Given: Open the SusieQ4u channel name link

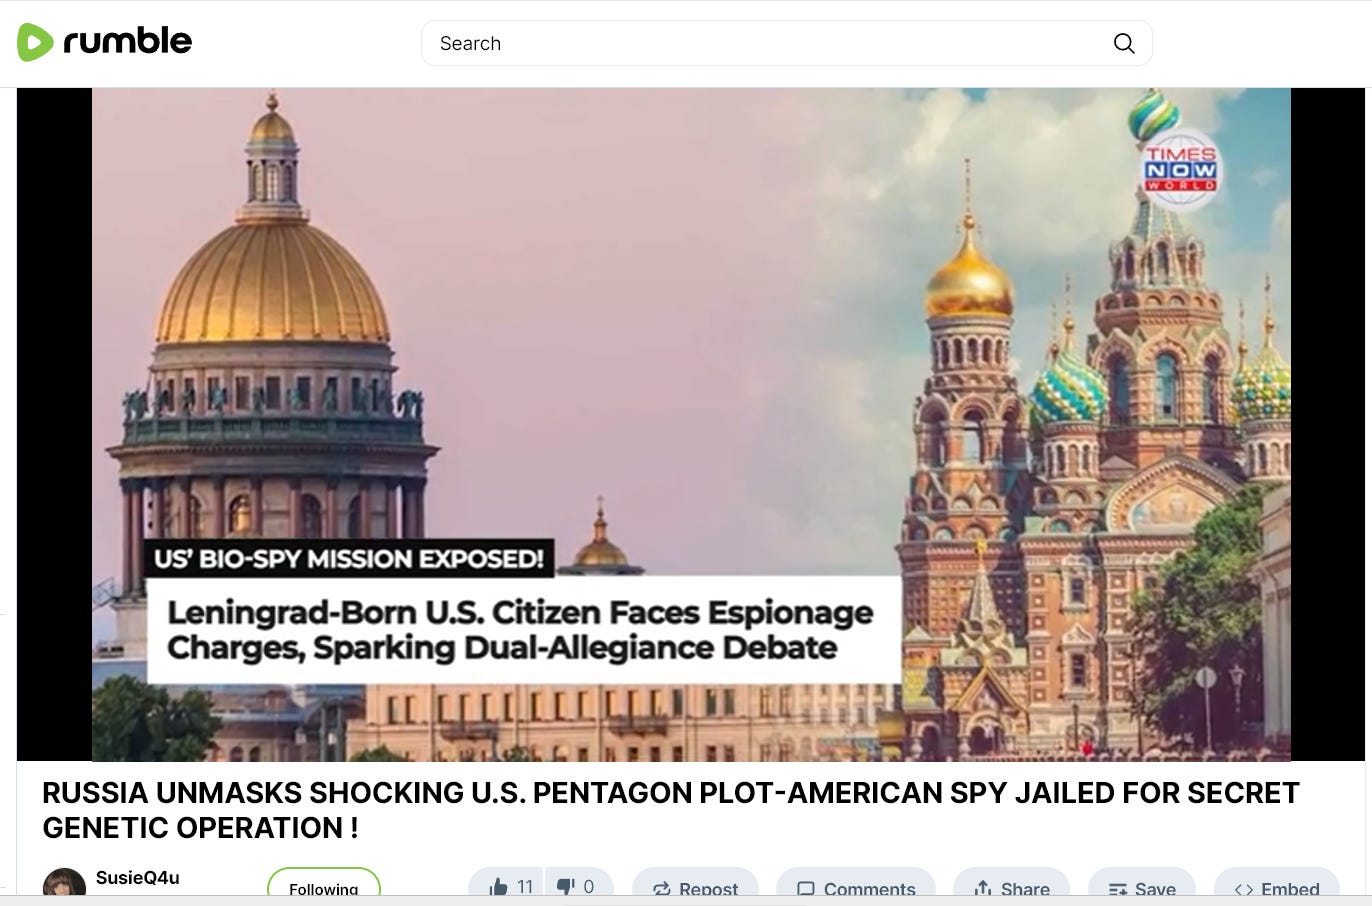Looking at the screenshot, I should tap(138, 878).
